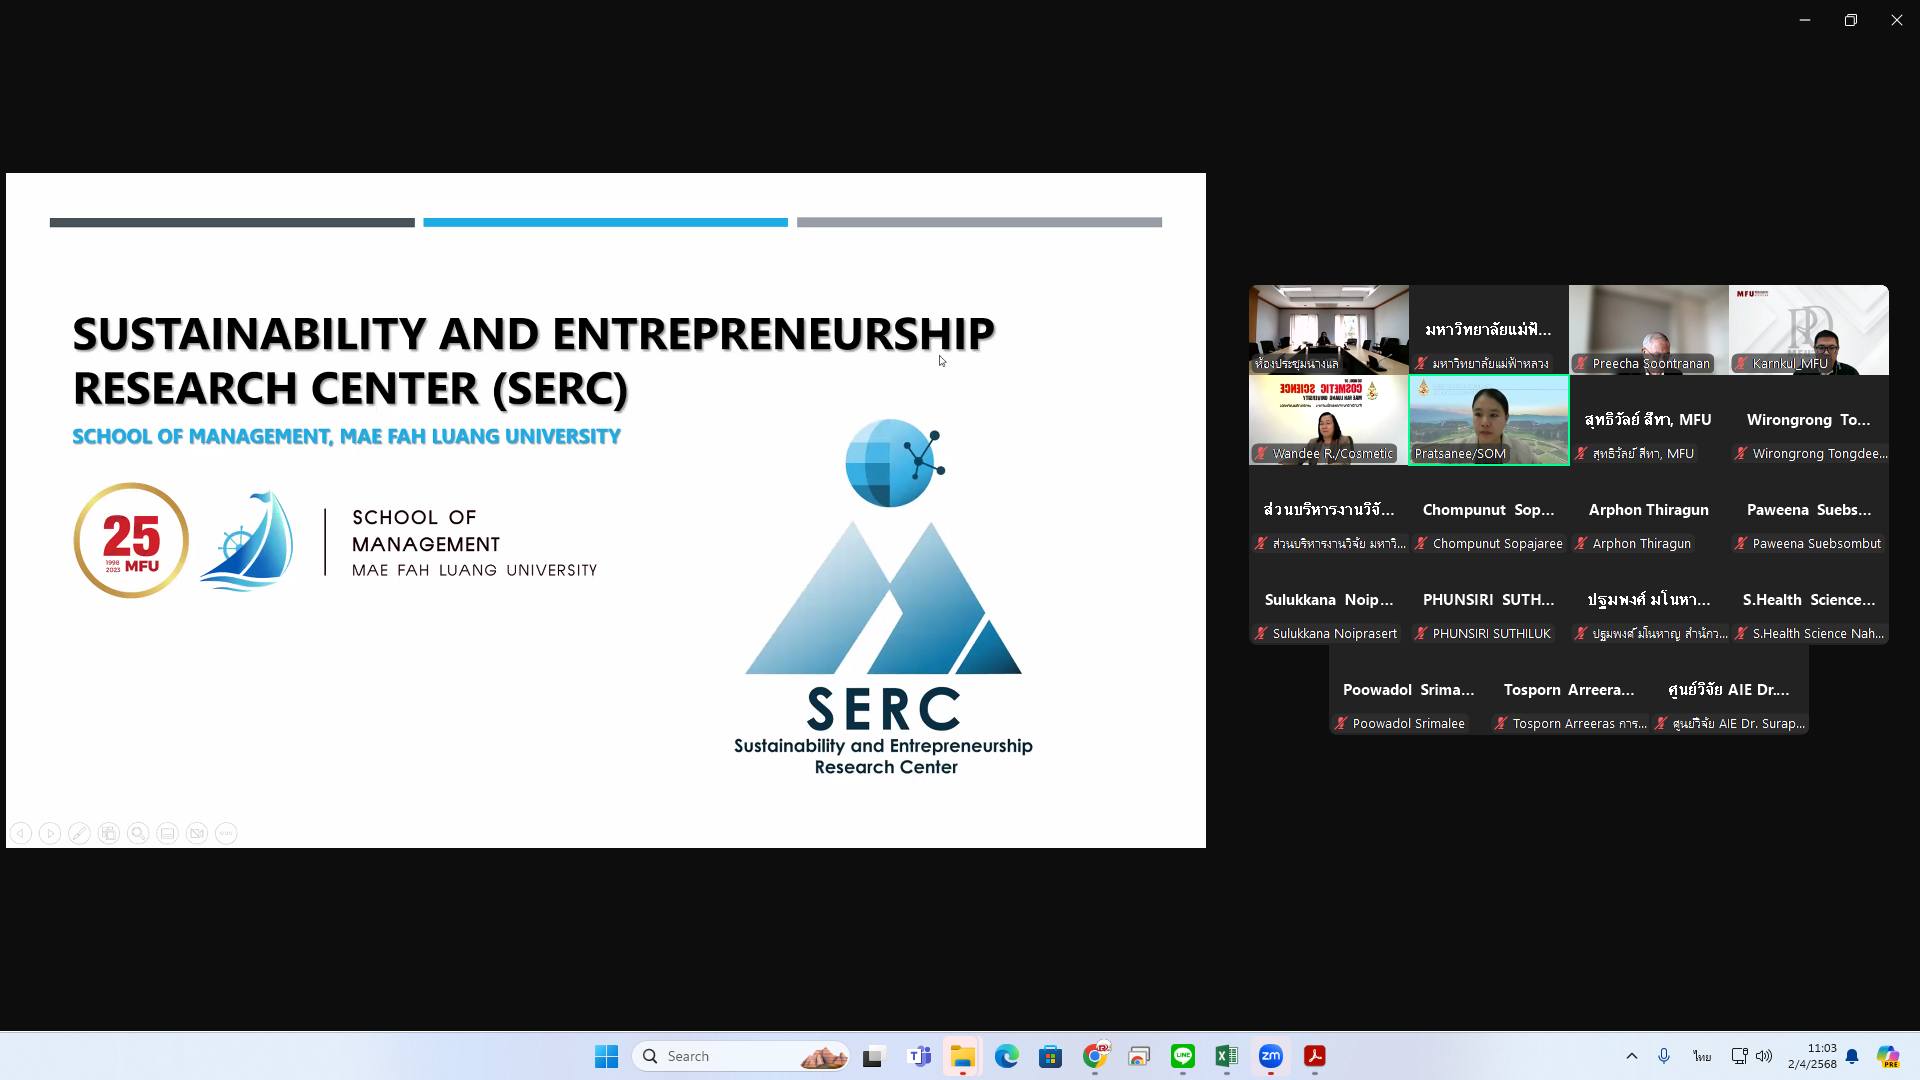1920x1080 pixels.
Task: Click the ปฐมพงศ์ มโนหาญ participant tile
Action: [x=1649, y=600]
